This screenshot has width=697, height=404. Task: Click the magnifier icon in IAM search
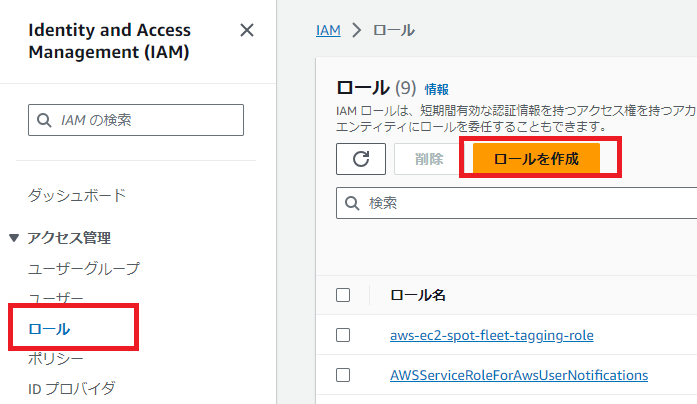tap(44, 120)
